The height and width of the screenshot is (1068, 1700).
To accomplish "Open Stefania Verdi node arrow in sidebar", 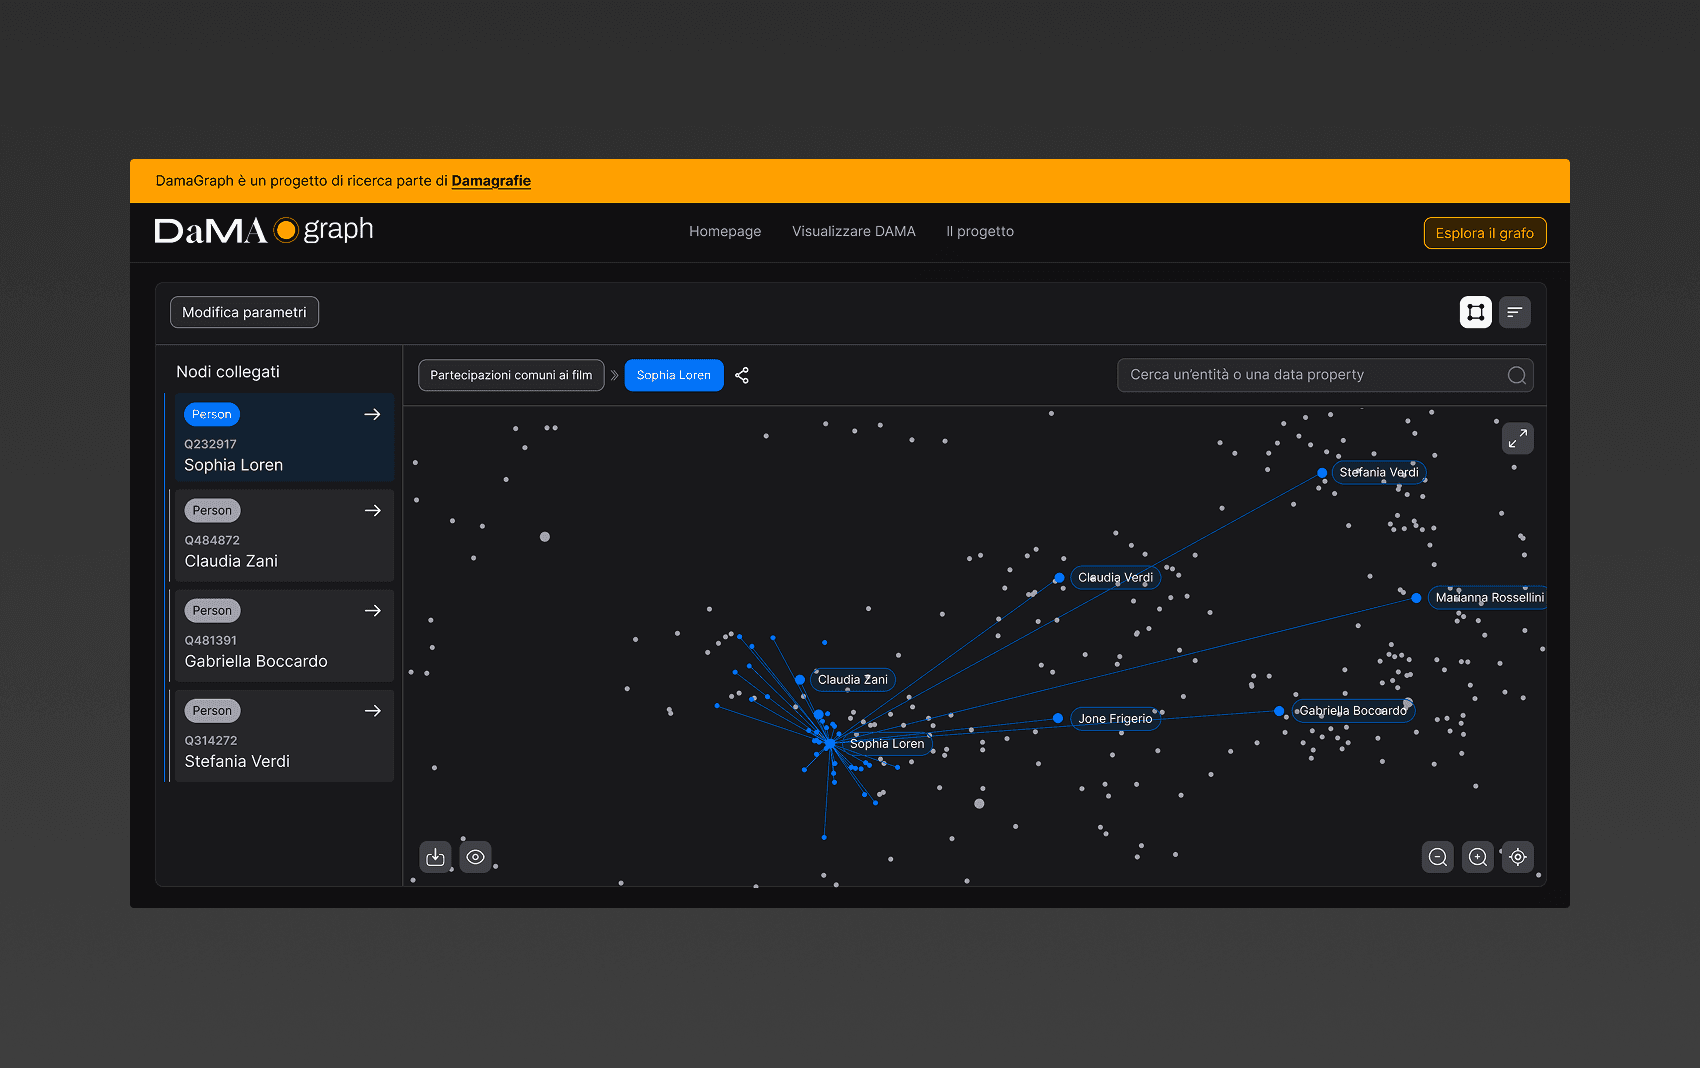I will (x=372, y=710).
